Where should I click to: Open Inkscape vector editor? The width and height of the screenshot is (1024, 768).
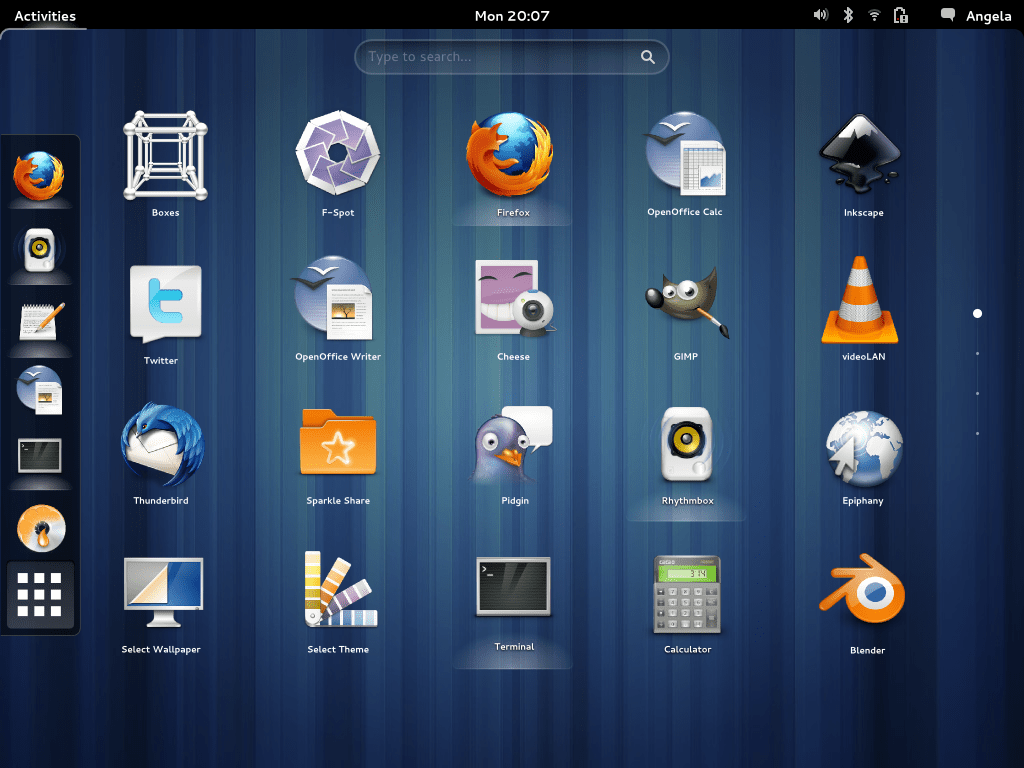tap(861, 154)
